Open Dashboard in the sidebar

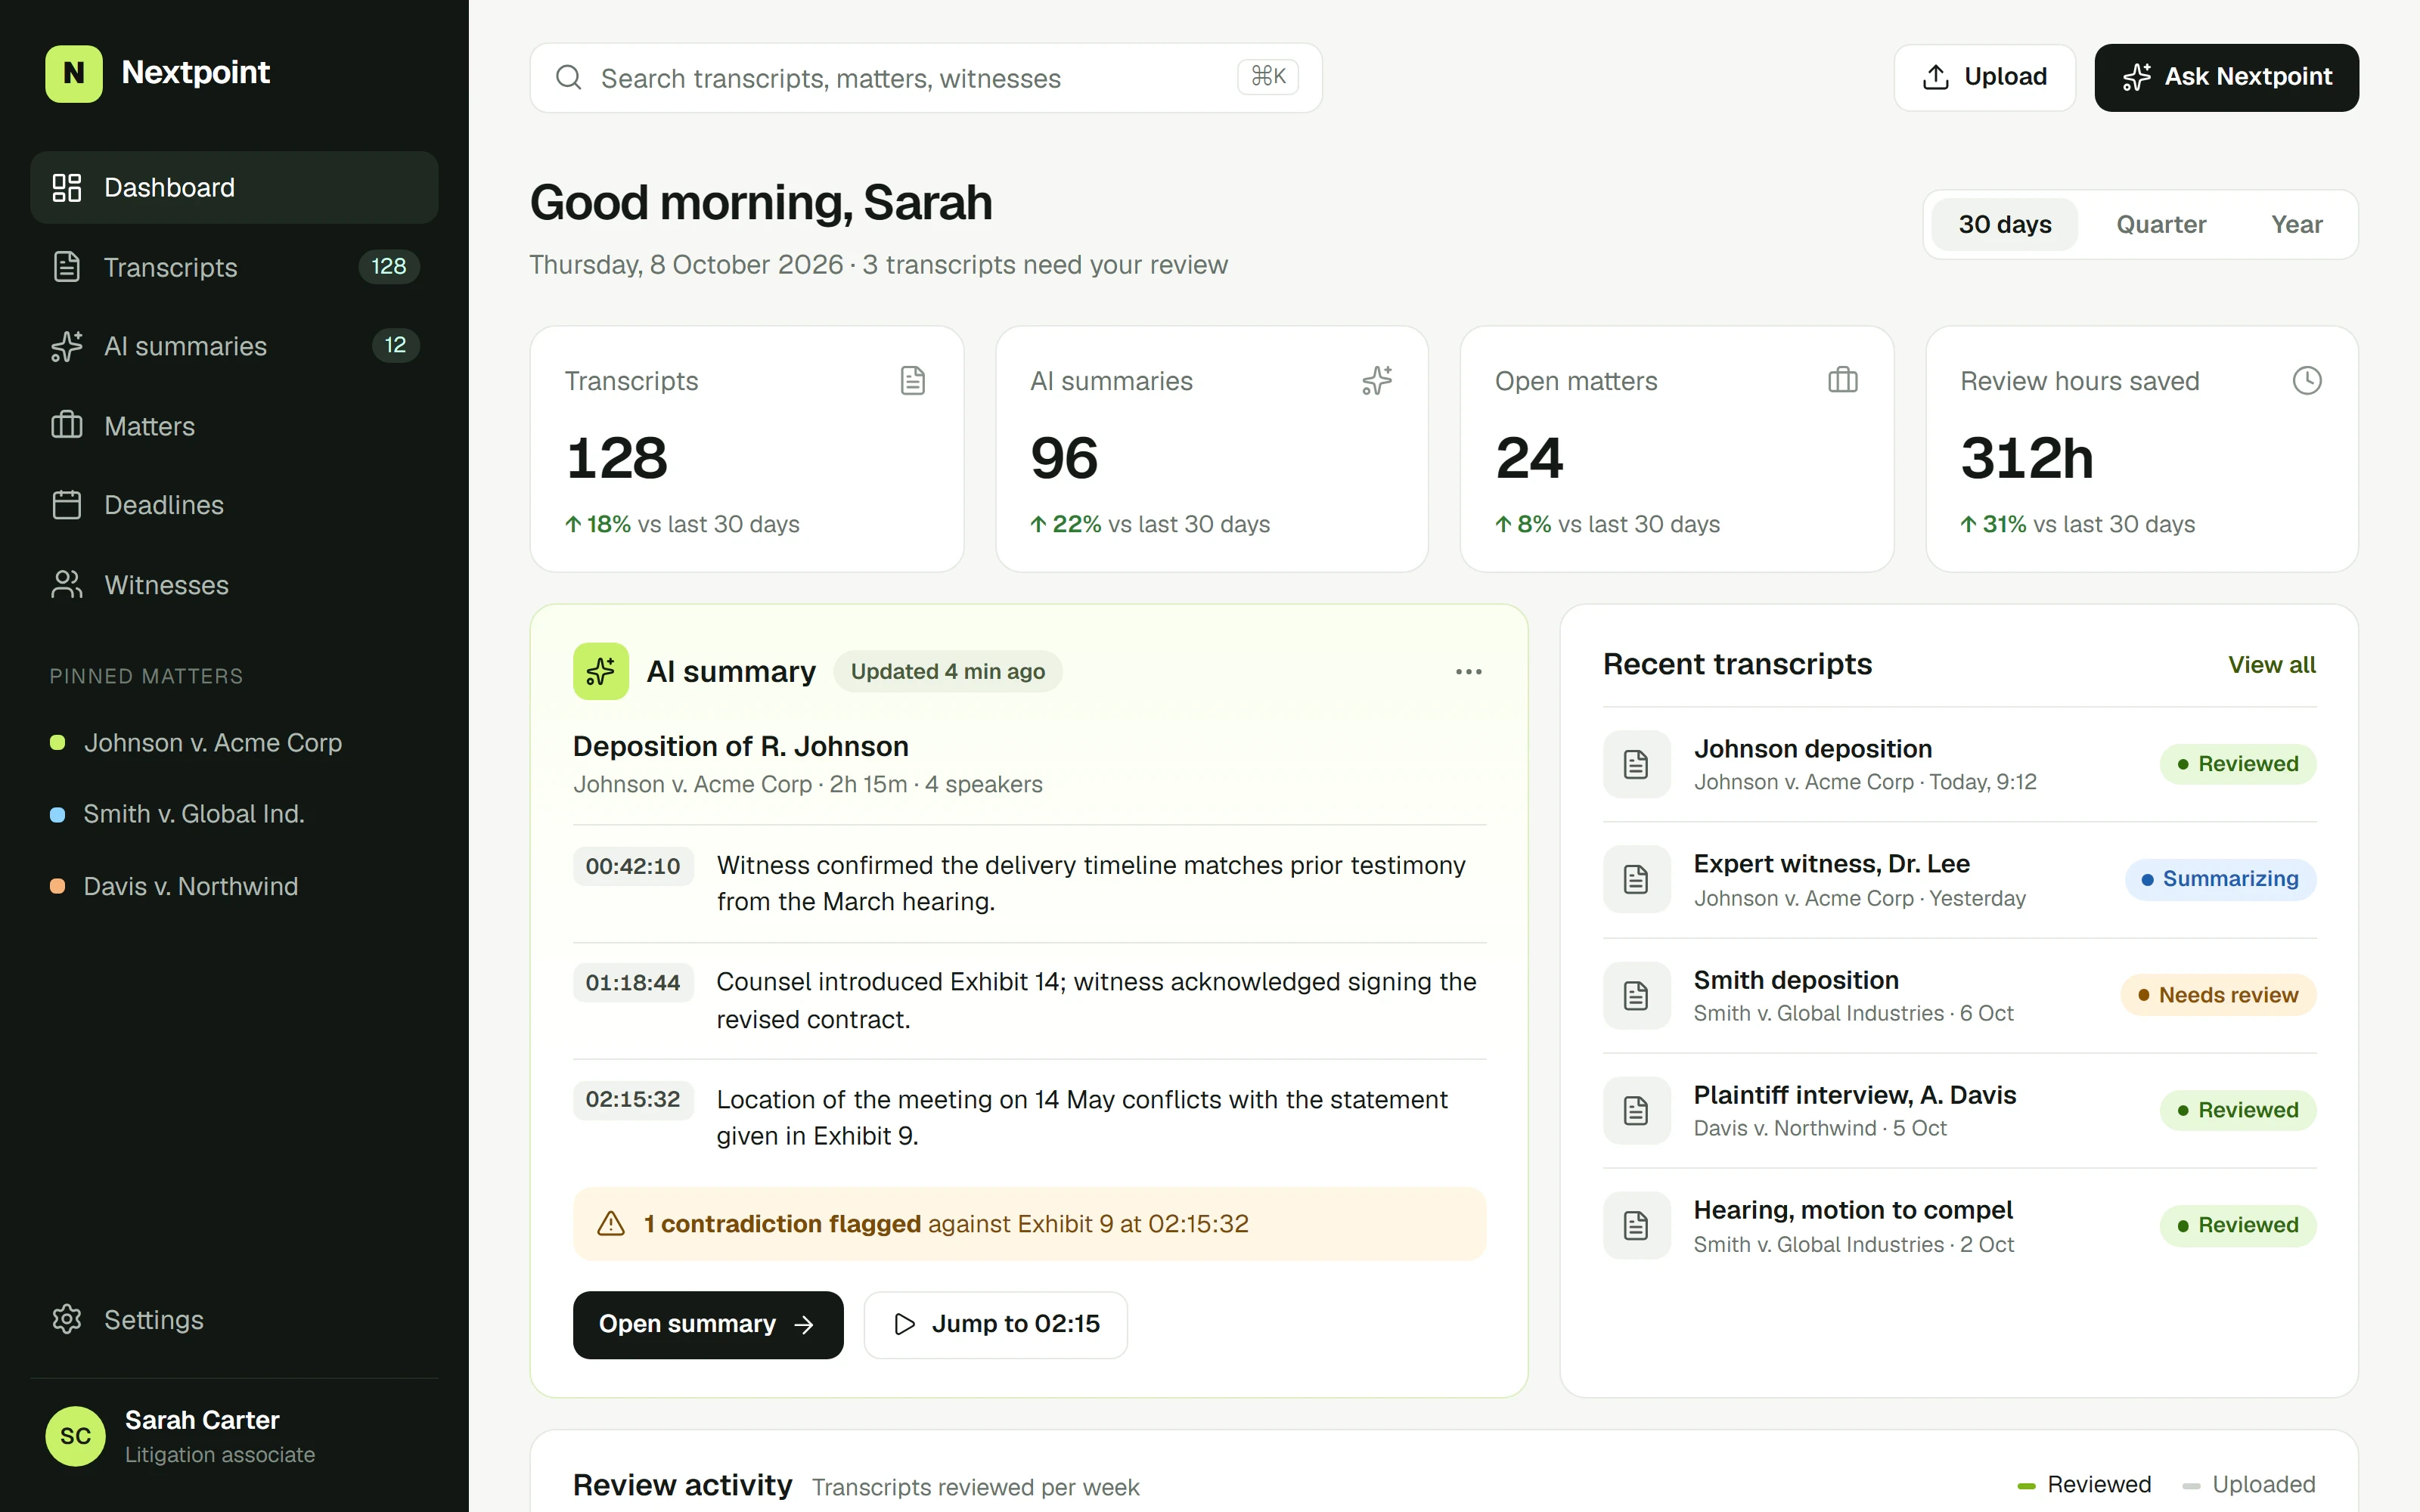(x=234, y=187)
